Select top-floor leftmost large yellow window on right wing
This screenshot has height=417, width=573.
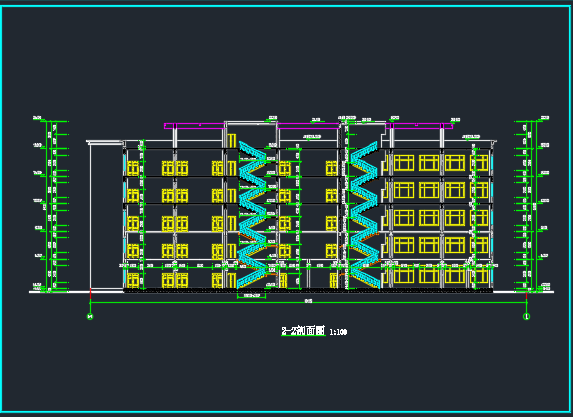tap(404, 163)
